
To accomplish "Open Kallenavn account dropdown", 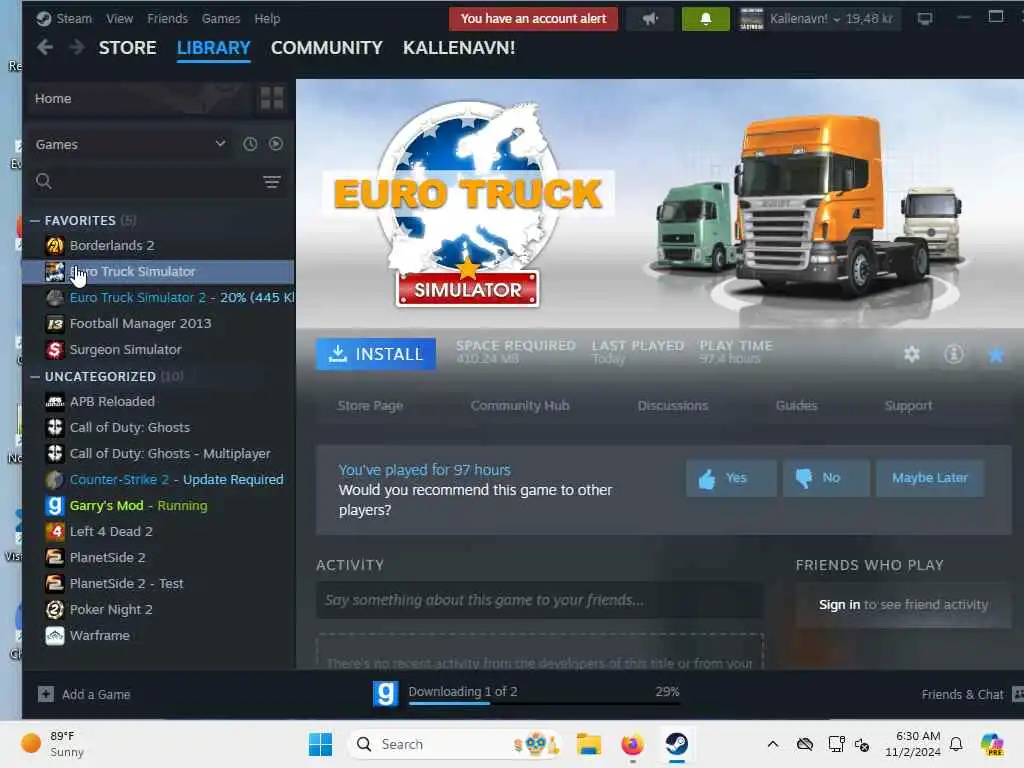I will click(x=831, y=19).
